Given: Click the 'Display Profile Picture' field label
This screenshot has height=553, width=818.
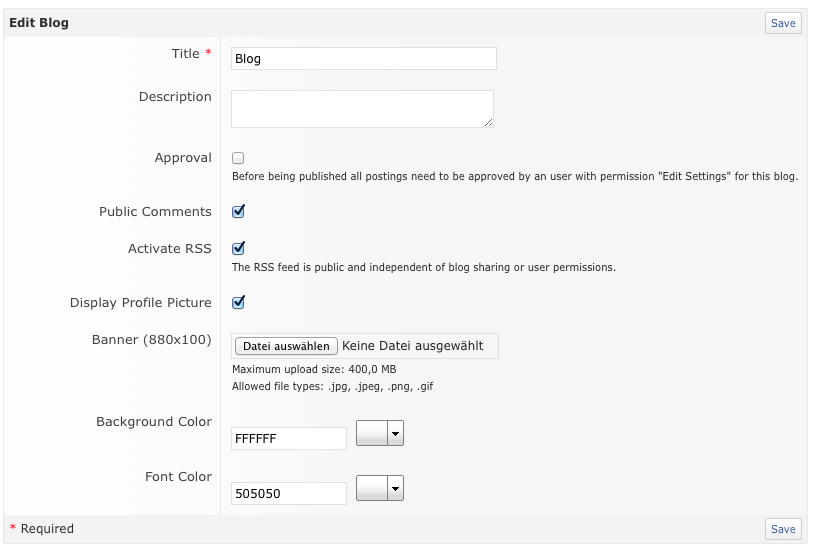Looking at the screenshot, I should (x=141, y=303).
